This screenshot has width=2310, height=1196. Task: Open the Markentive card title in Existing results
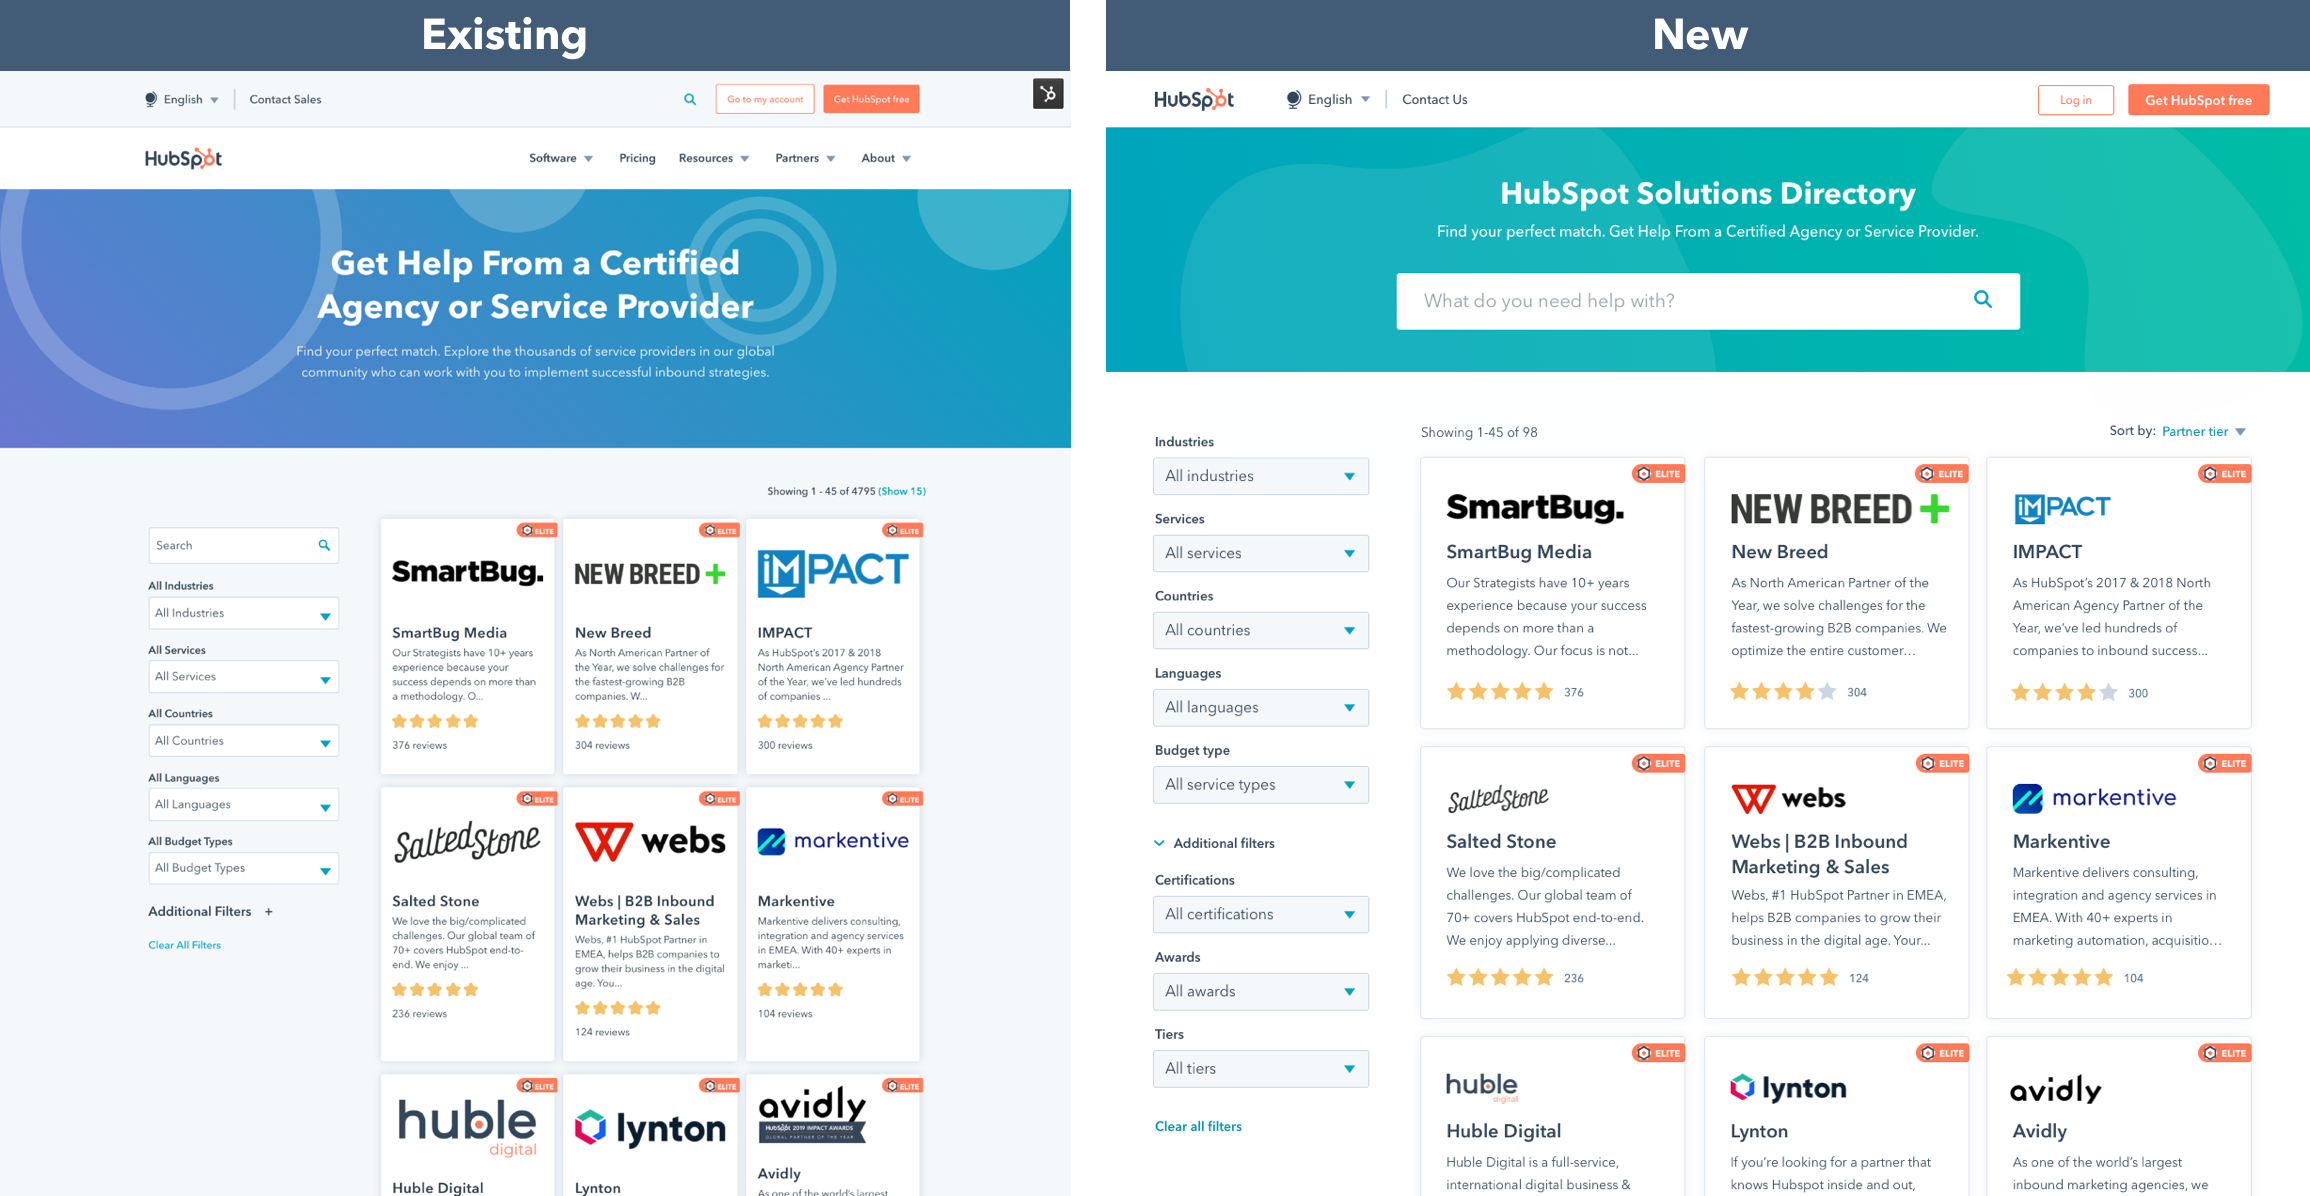(x=796, y=901)
